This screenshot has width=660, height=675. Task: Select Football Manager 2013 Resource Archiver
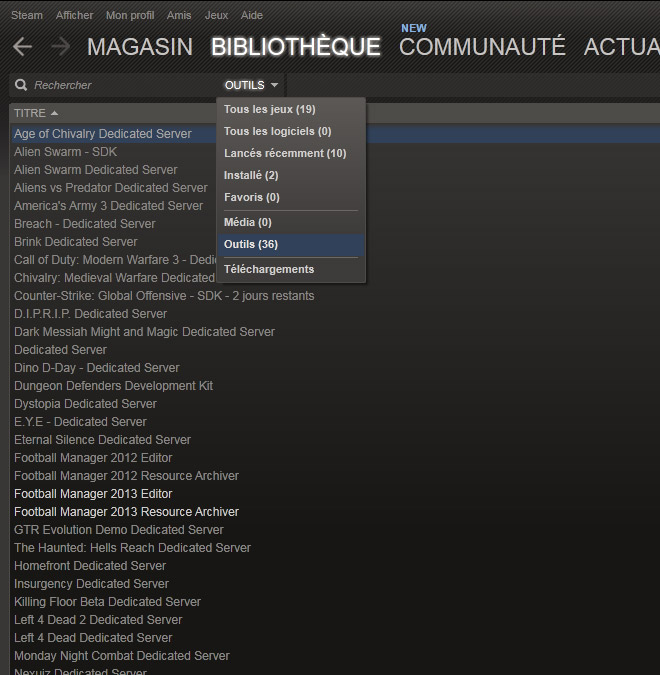pos(127,512)
